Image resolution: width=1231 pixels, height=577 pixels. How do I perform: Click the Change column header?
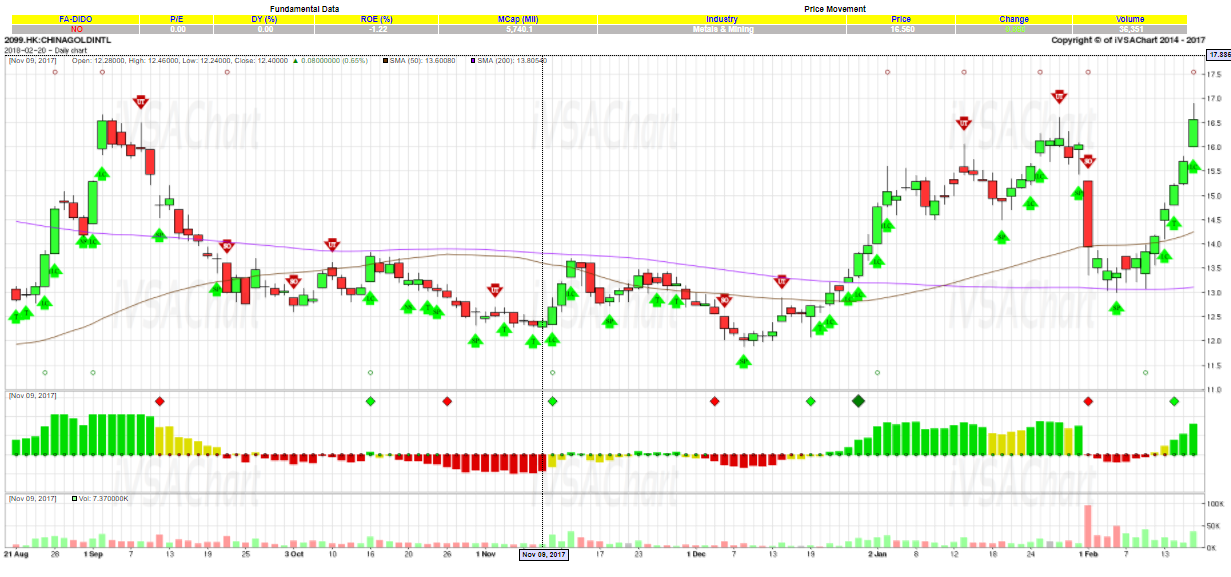click(1014, 20)
